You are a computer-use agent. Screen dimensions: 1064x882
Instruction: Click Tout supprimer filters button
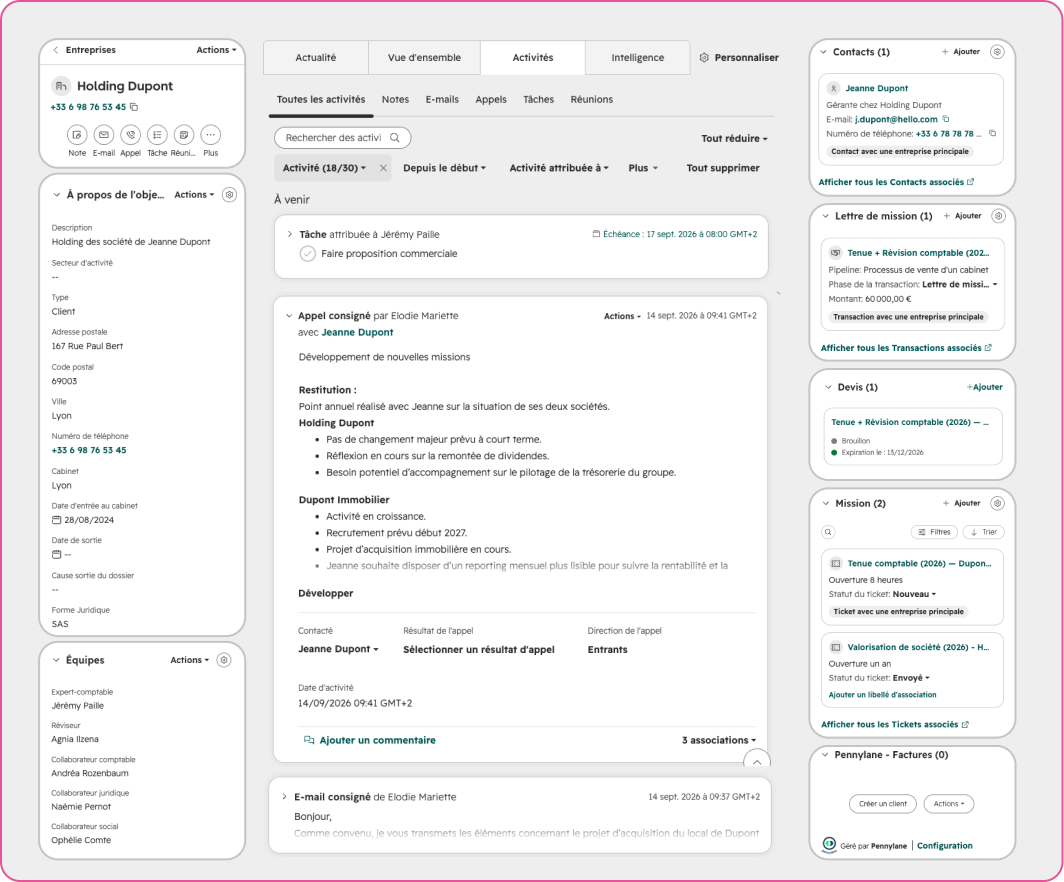point(723,168)
